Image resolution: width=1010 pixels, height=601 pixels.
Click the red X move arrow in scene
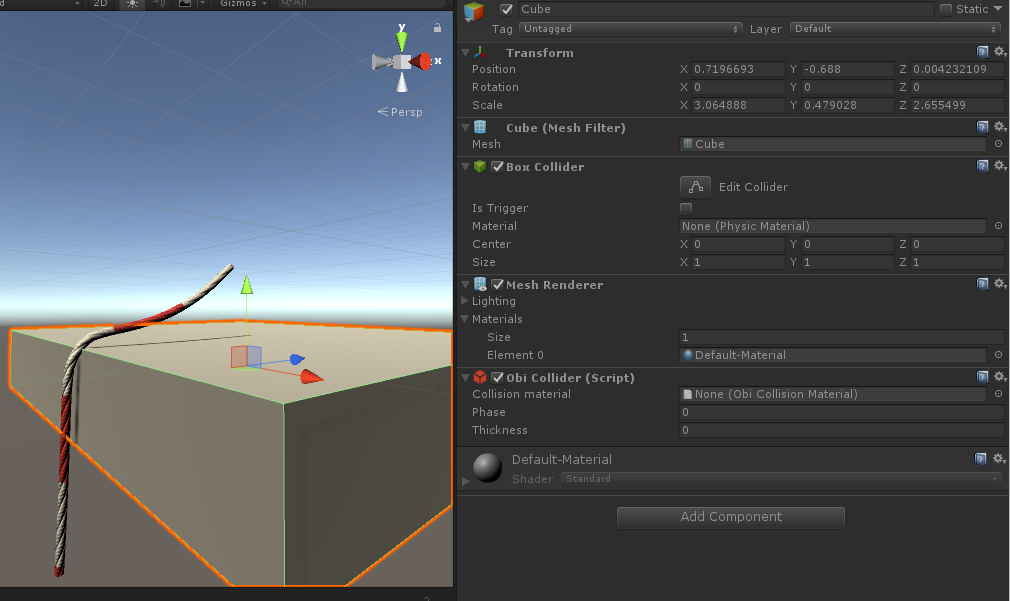tap(312, 377)
